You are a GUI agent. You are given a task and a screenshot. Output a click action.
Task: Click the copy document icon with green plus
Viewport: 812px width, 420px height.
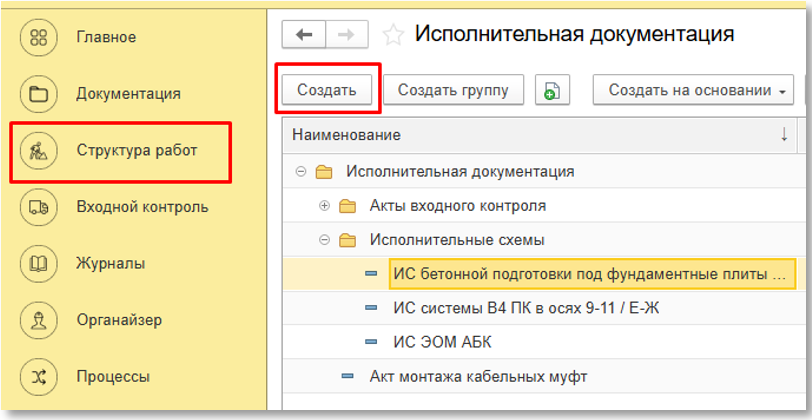coord(551,91)
